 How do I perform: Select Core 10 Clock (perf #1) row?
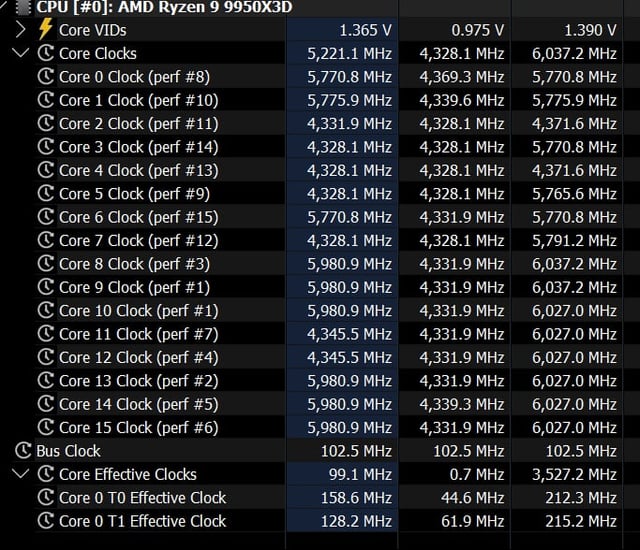point(139,310)
